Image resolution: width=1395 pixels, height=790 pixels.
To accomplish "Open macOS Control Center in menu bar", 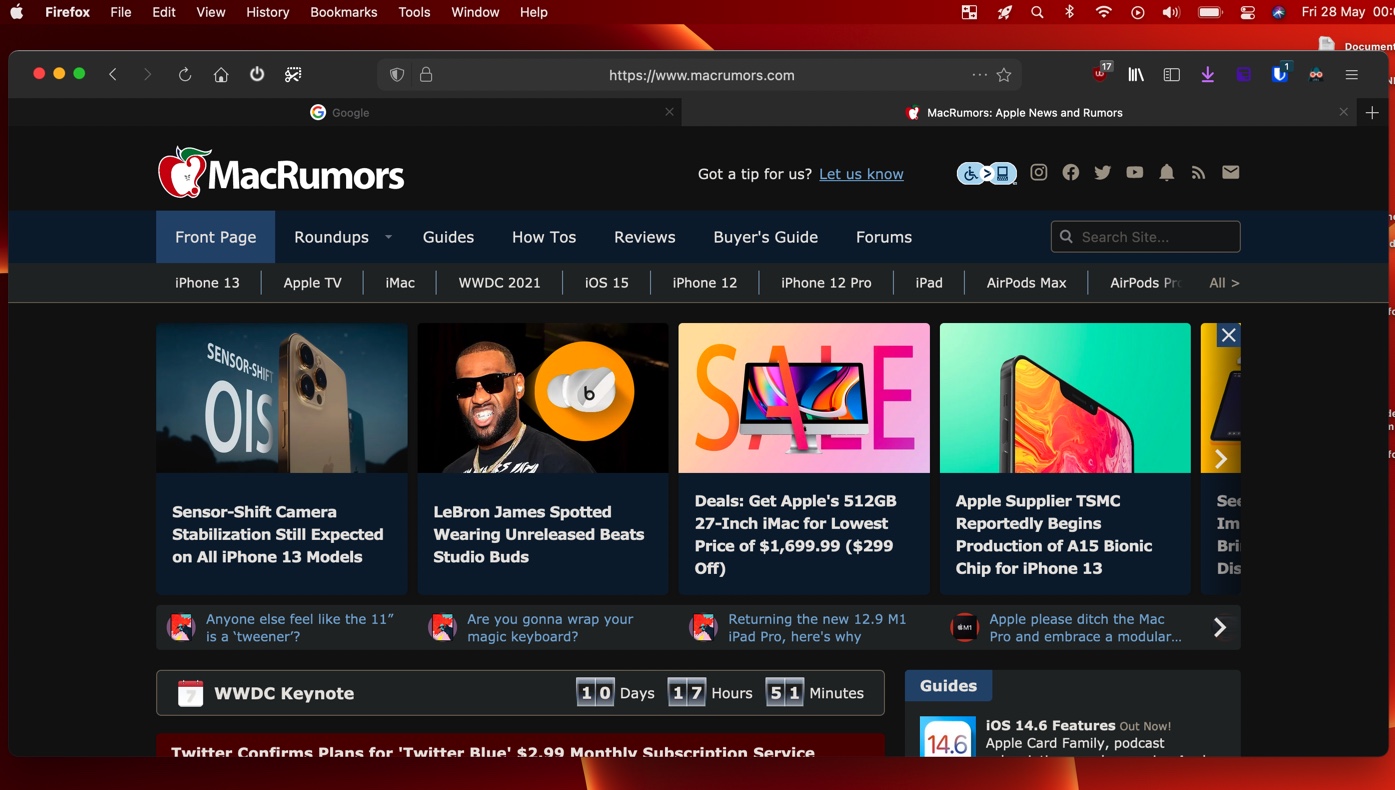I will 1247,12.
